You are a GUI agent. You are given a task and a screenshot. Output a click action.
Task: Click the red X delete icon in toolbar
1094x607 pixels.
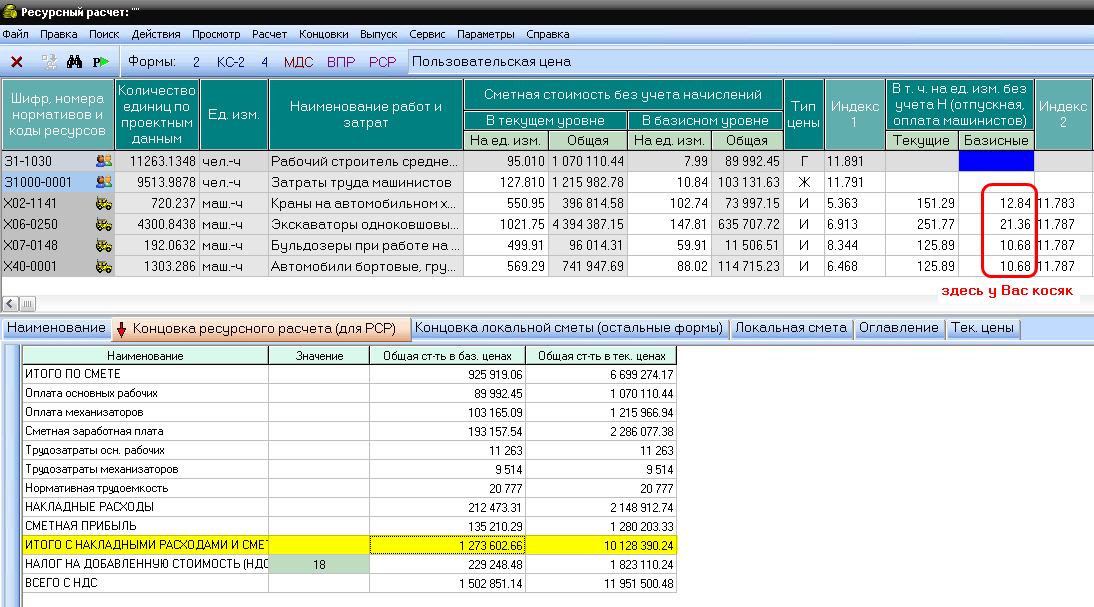coord(17,62)
